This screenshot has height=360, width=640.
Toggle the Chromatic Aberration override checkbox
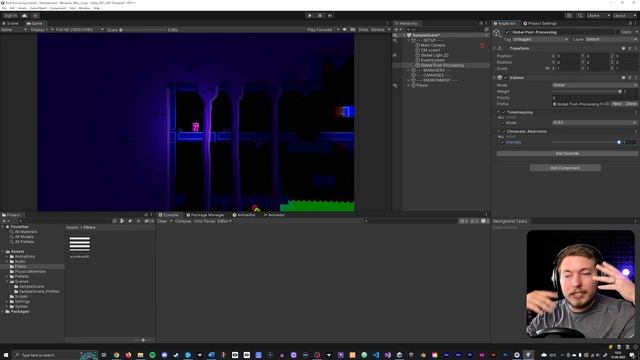[504, 131]
